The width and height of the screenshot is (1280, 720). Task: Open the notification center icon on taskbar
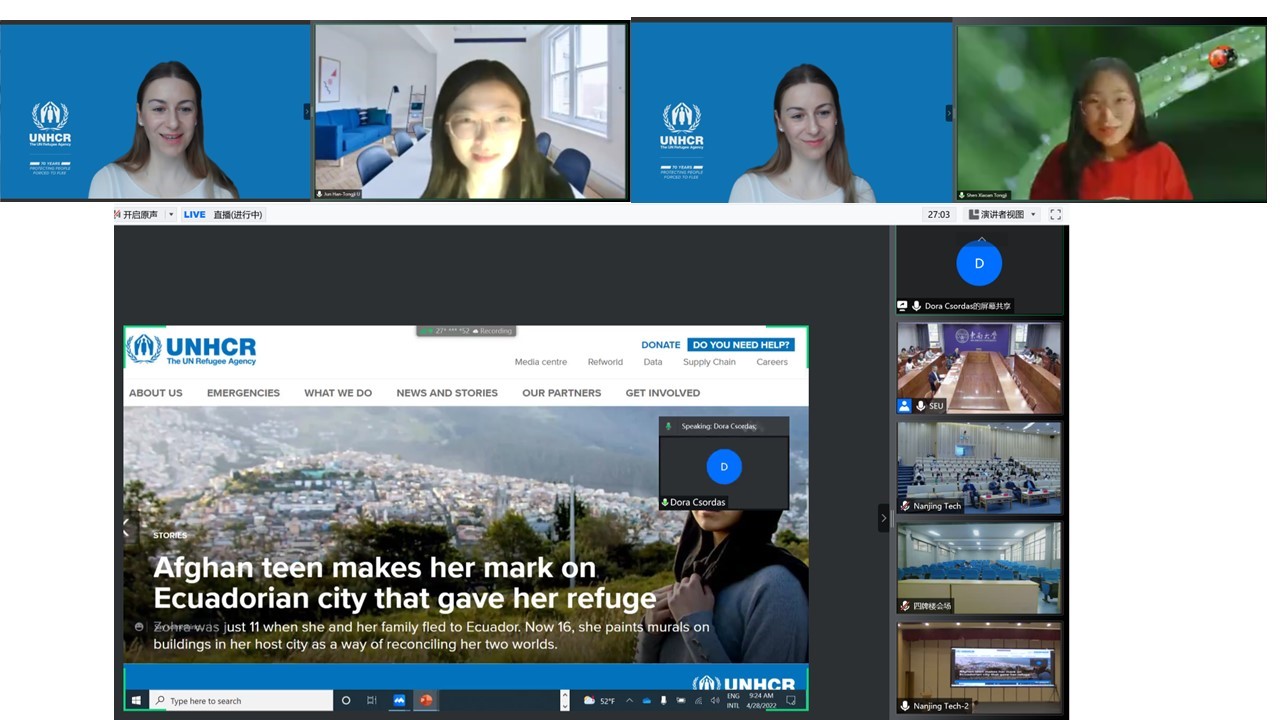[x=790, y=700]
